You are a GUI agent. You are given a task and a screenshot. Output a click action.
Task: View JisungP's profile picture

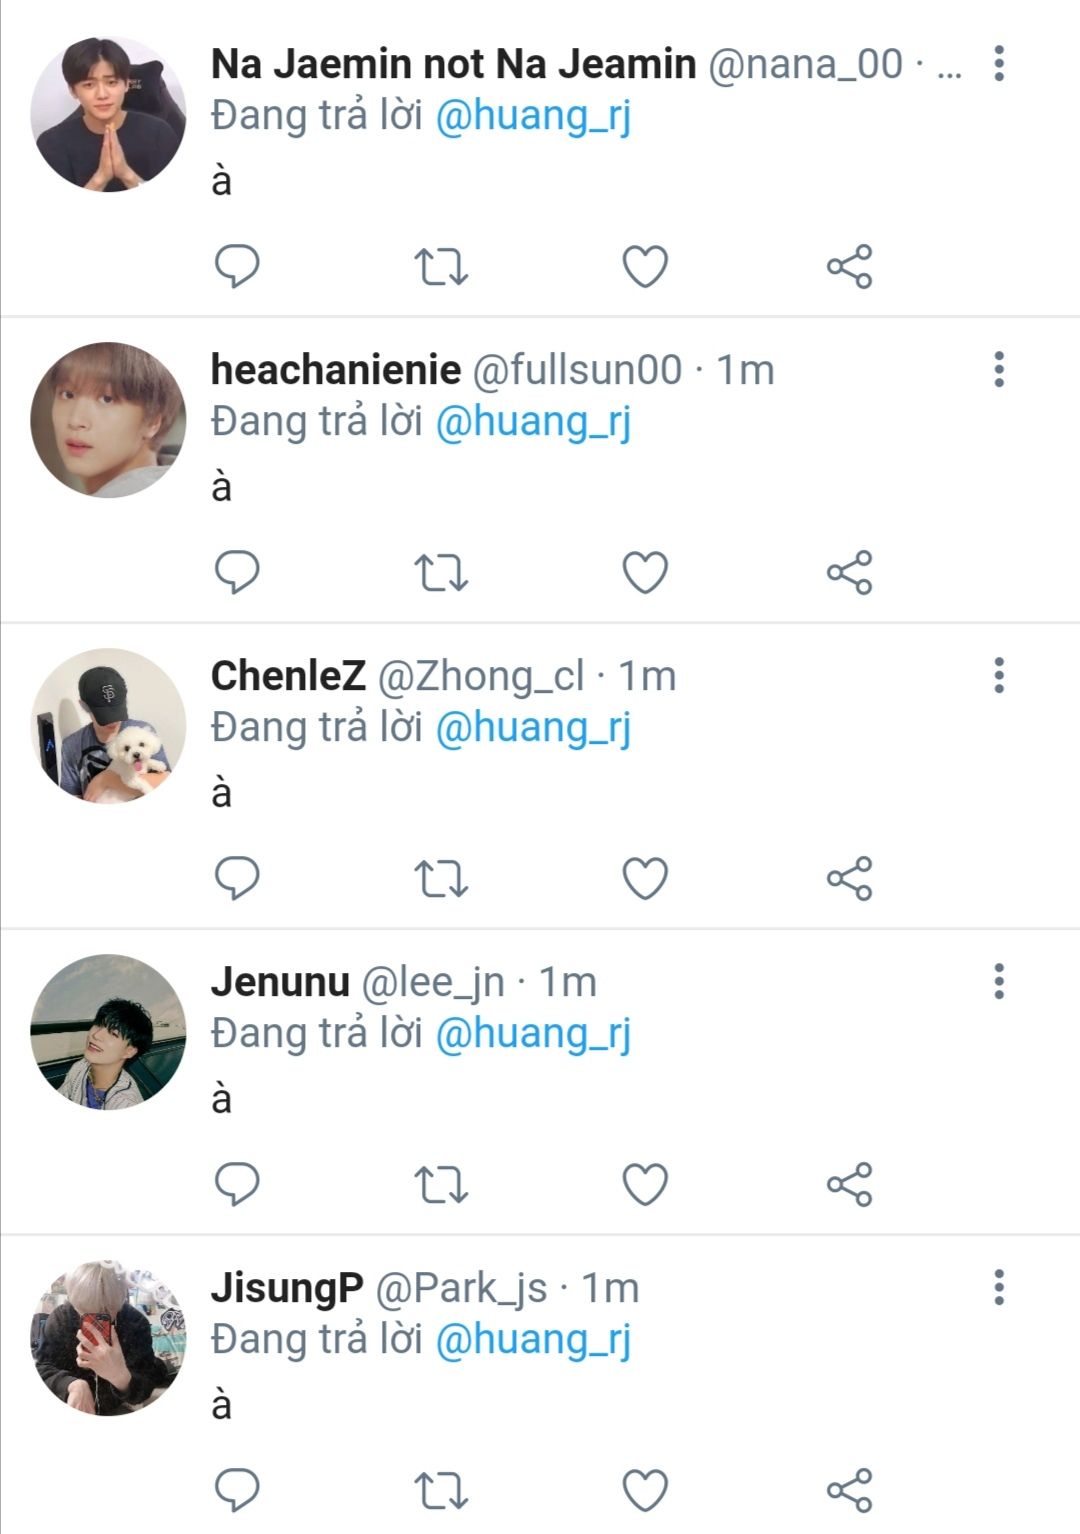click(108, 1337)
